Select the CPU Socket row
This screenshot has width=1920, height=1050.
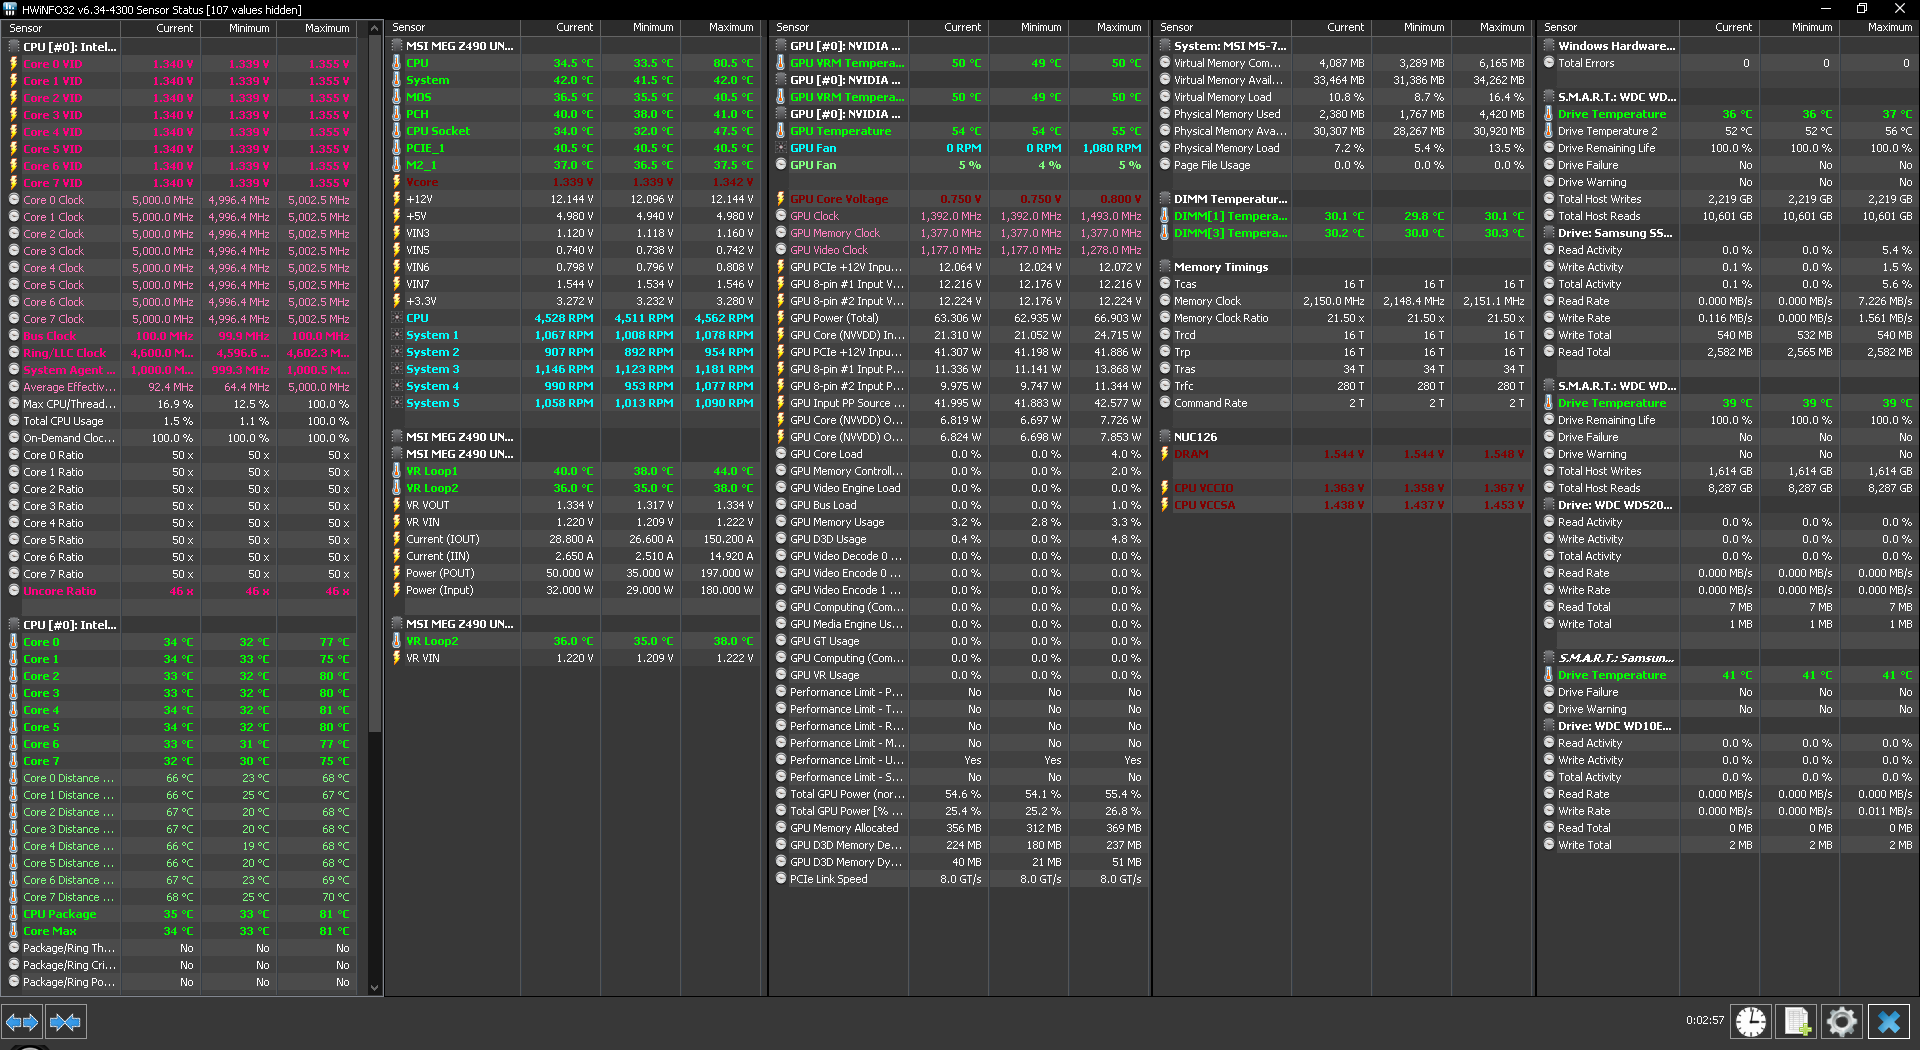coord(573,131)
